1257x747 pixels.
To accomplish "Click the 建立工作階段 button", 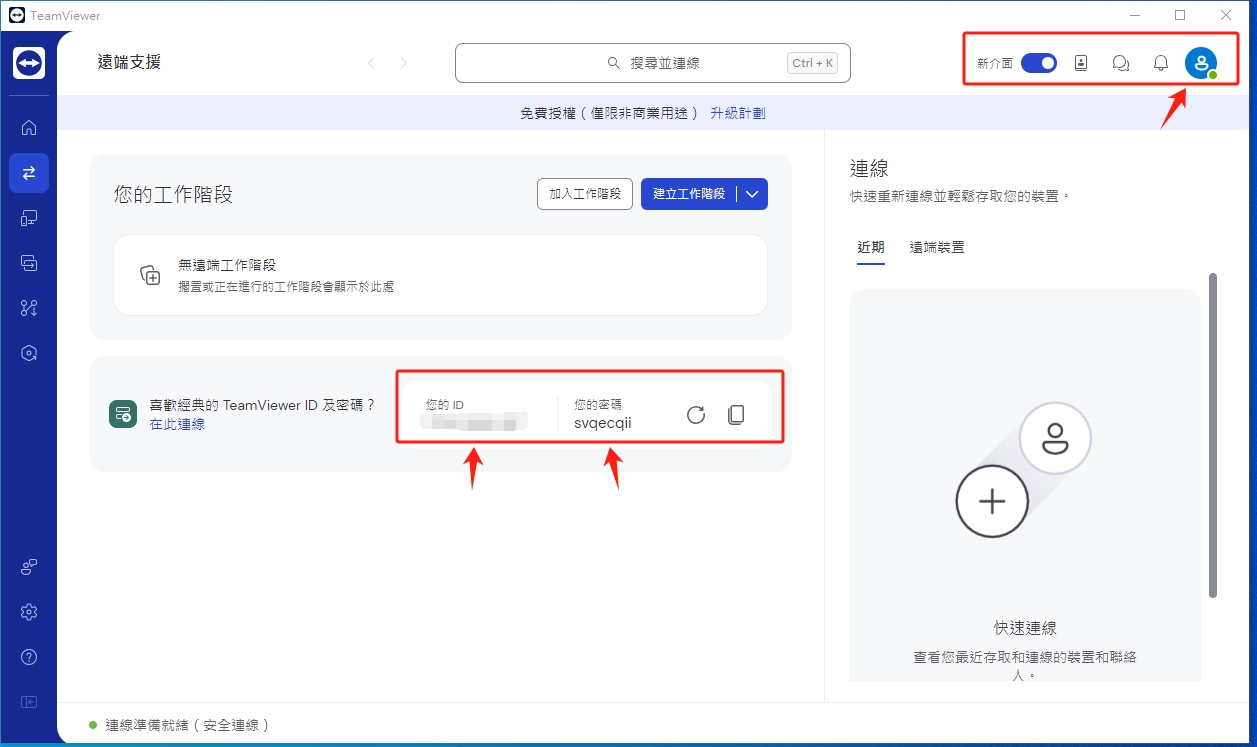I will coord(689,194).
